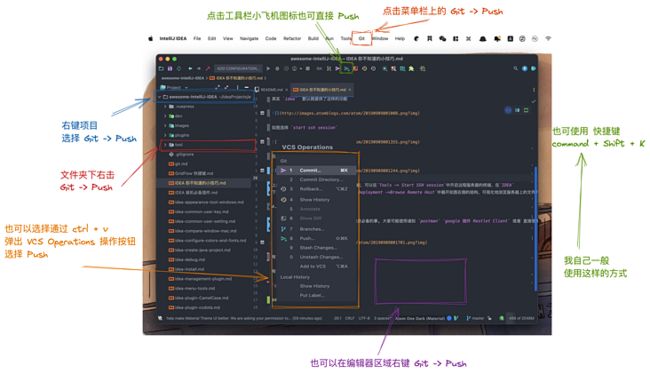Choose Add to VCS in popup
The width and height of the screenshot is (650, 374).
click(x=316, y=266)
